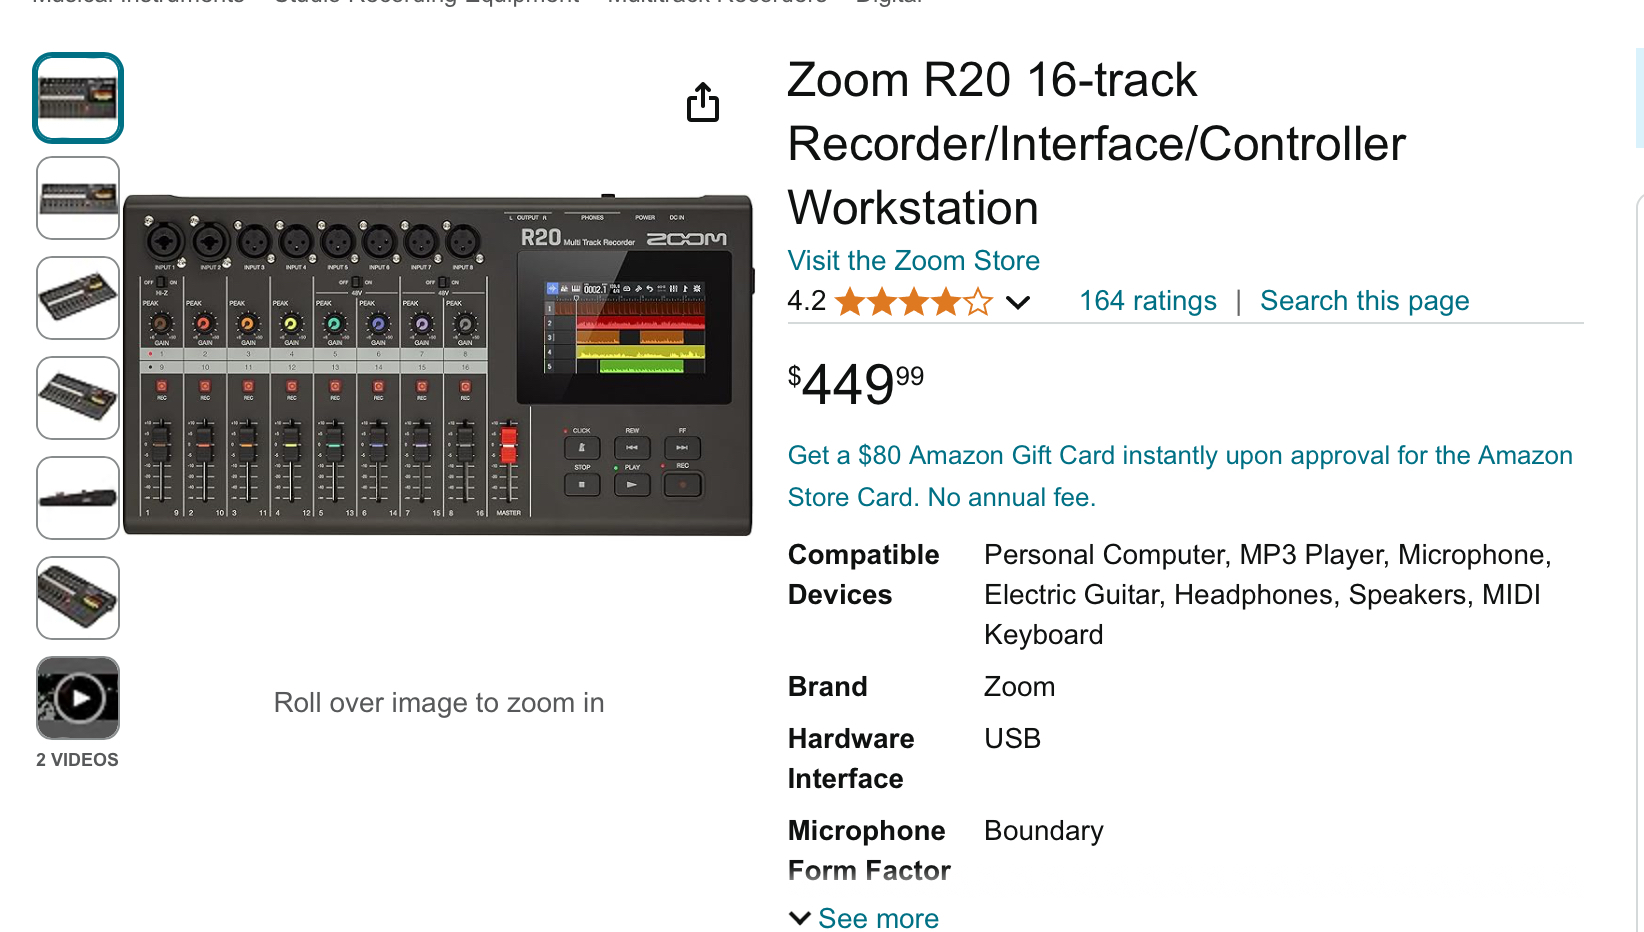The width and height of the screenshot is (1644, 932).
Task: Click the product title Zoom R20 16-track
Action: click(1097, 144)
